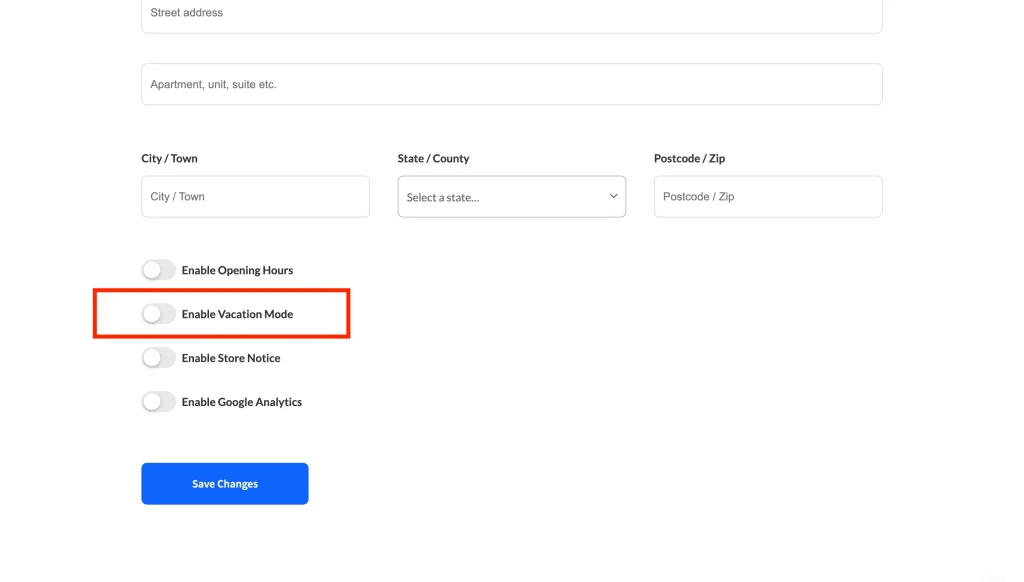Image resolution: width=1024 pixels, height=582 pixels.
Task: Click the City / Town field label
Action: click(x=169, y=158)
